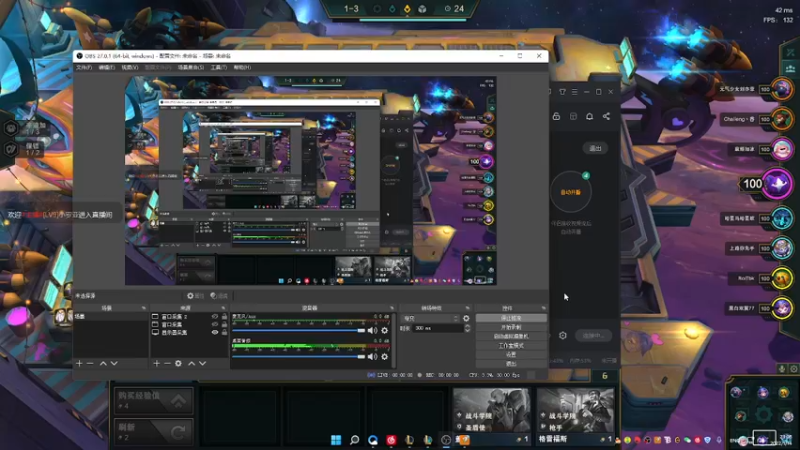This screenshot has width=800, height=450.
Task: Adjust top mixer channel volume slider
Action: click(298, 331)
